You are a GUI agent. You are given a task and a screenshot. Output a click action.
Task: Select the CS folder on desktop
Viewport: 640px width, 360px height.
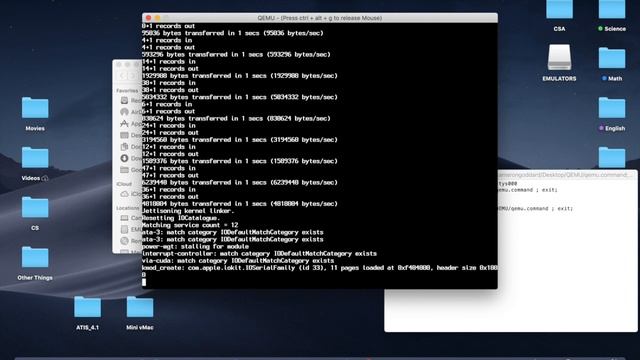(35, 213)
